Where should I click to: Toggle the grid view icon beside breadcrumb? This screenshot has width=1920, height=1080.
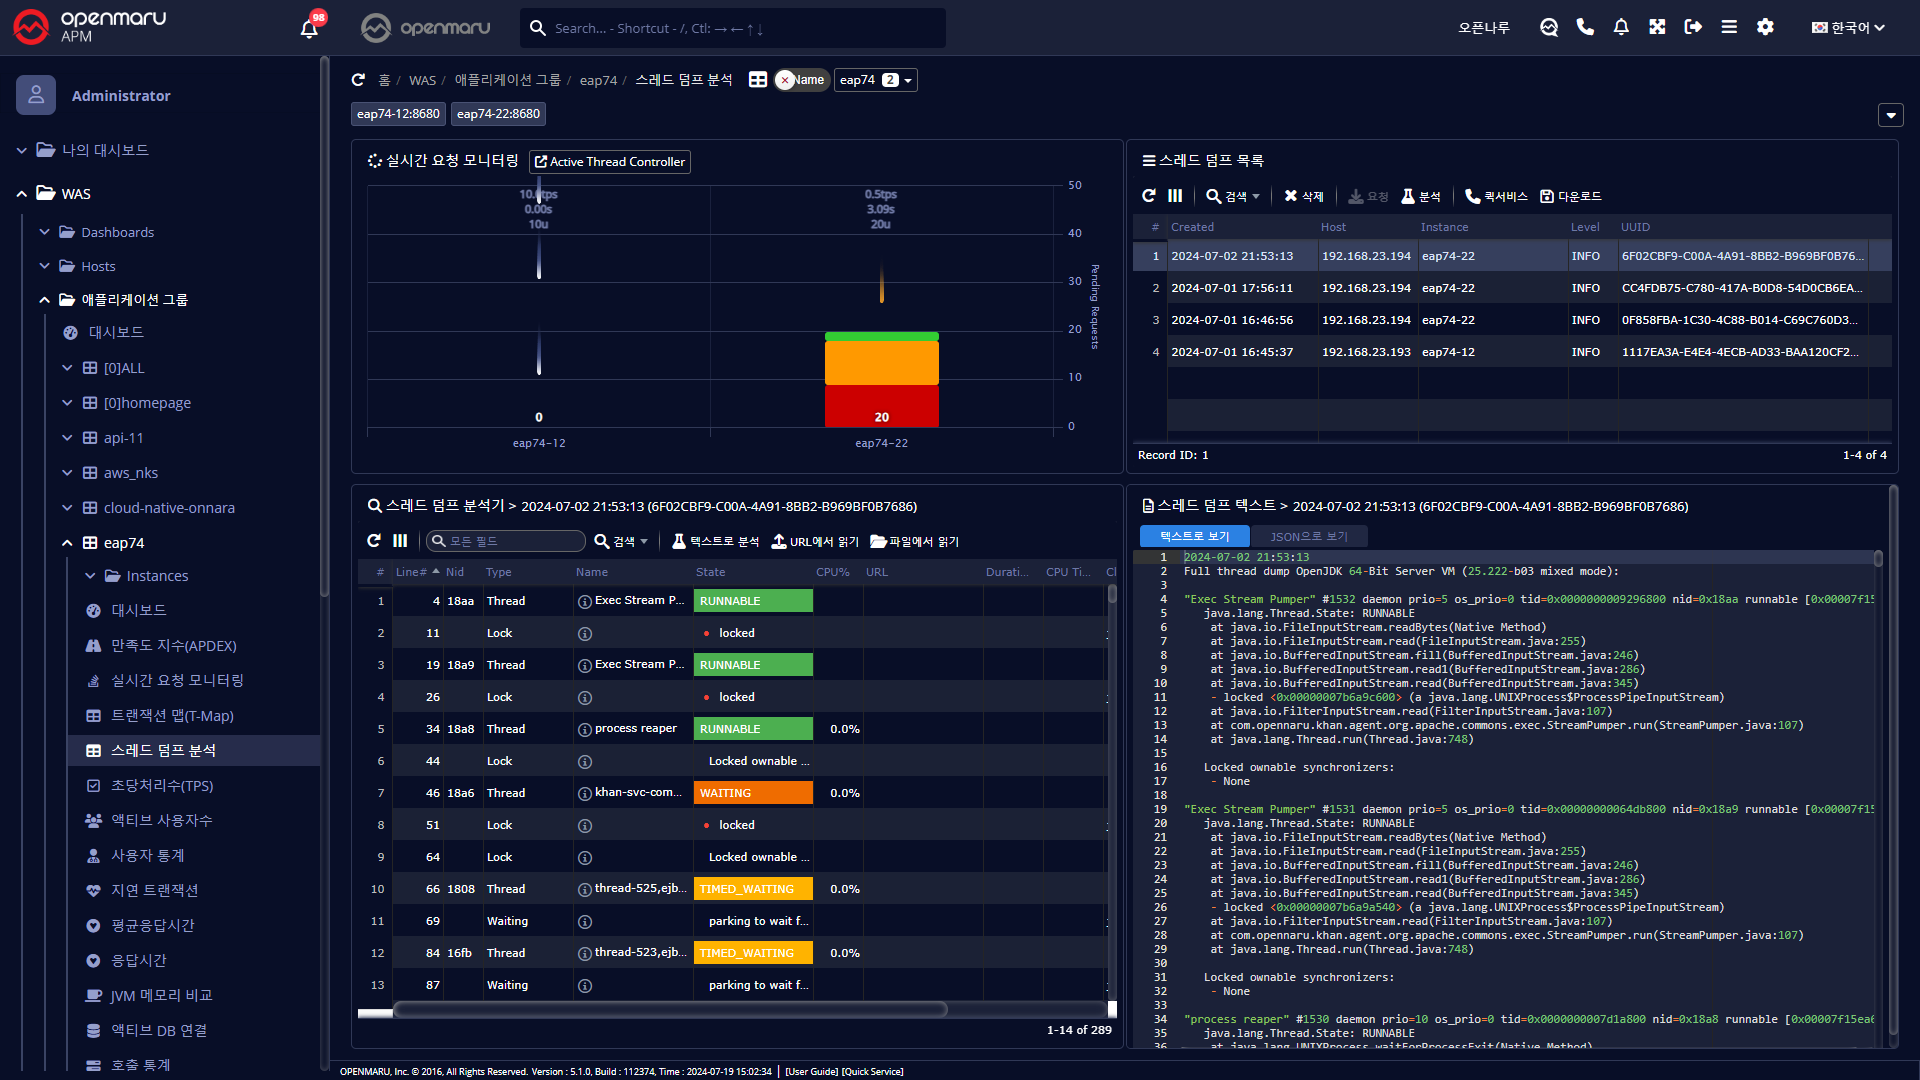coord(758,80)
